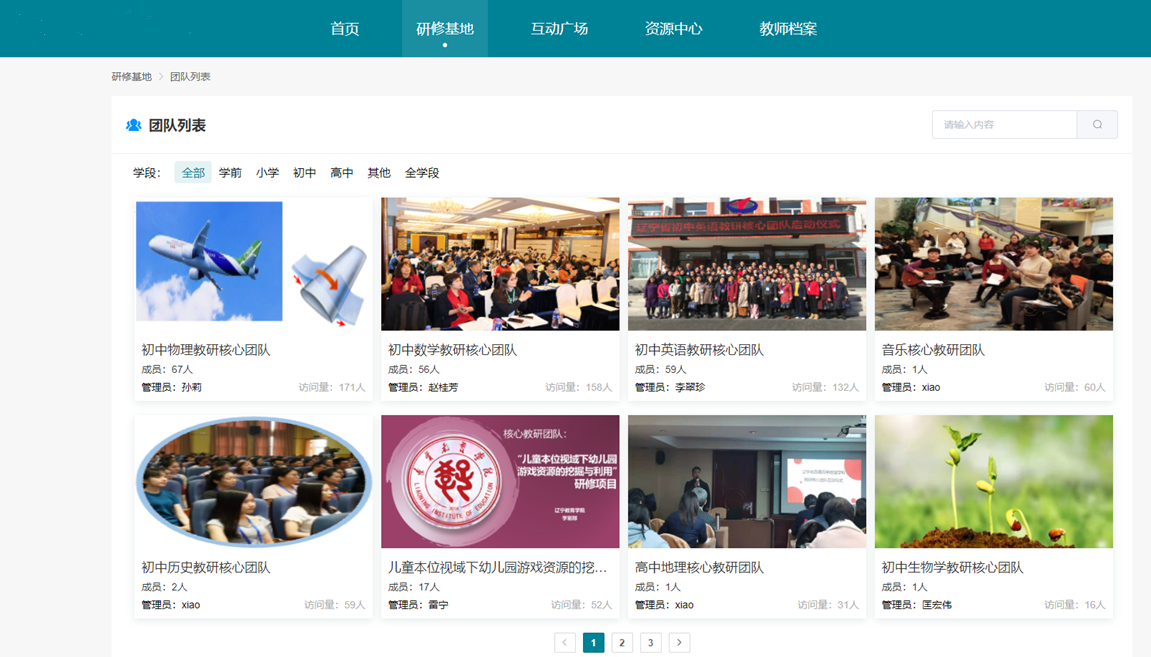The height and width of the screenshot is (657, 1151).
Task: Filter teams by 全学段
Action: pos(422,173)
